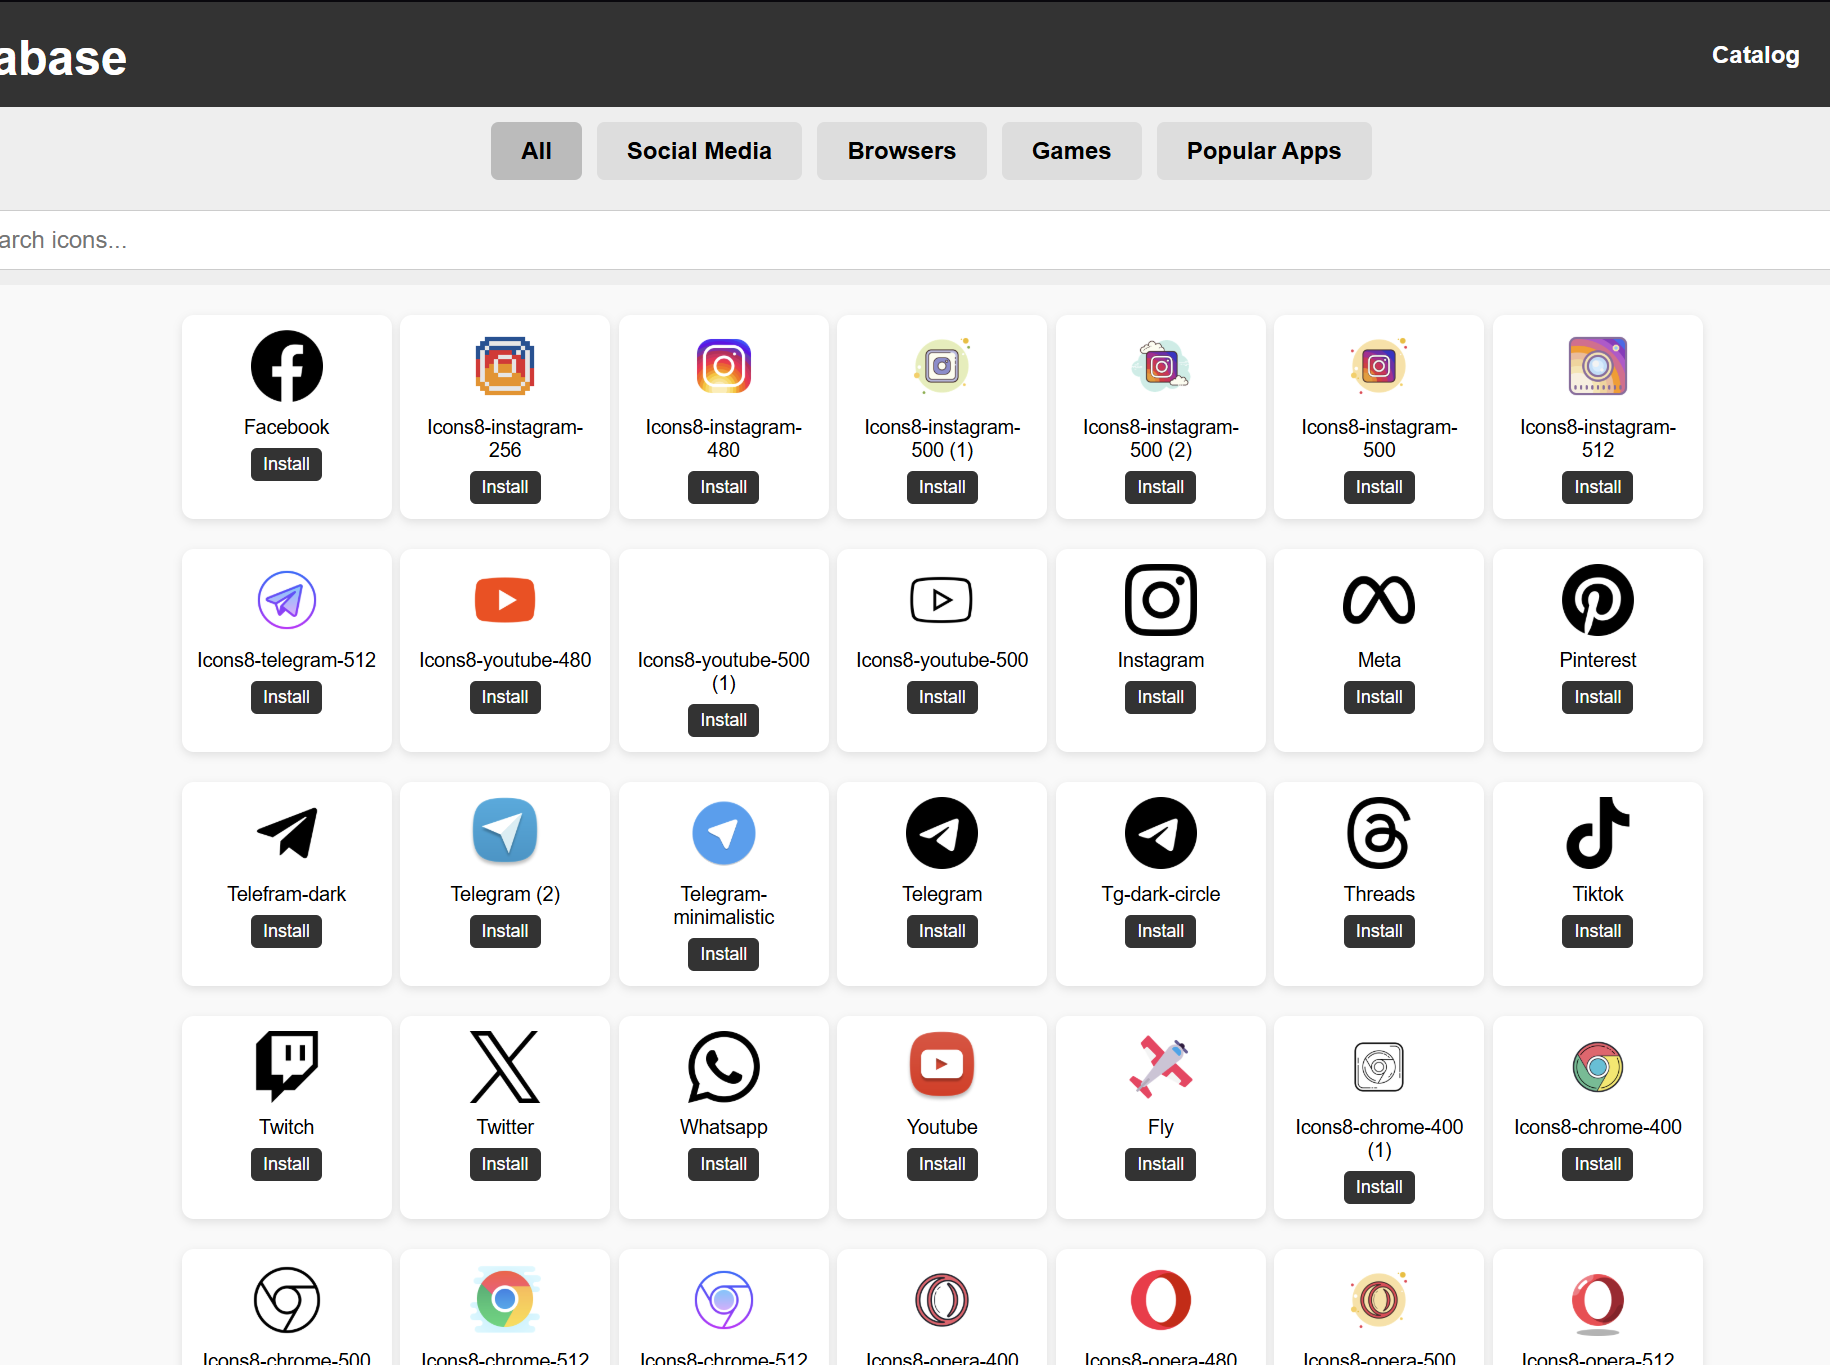Viewport: 1830px width, 1365px height.
Task: Click the pixelated Icons8-instagram-256 icon
Action: pyautogui.click(x=505, y=366)
